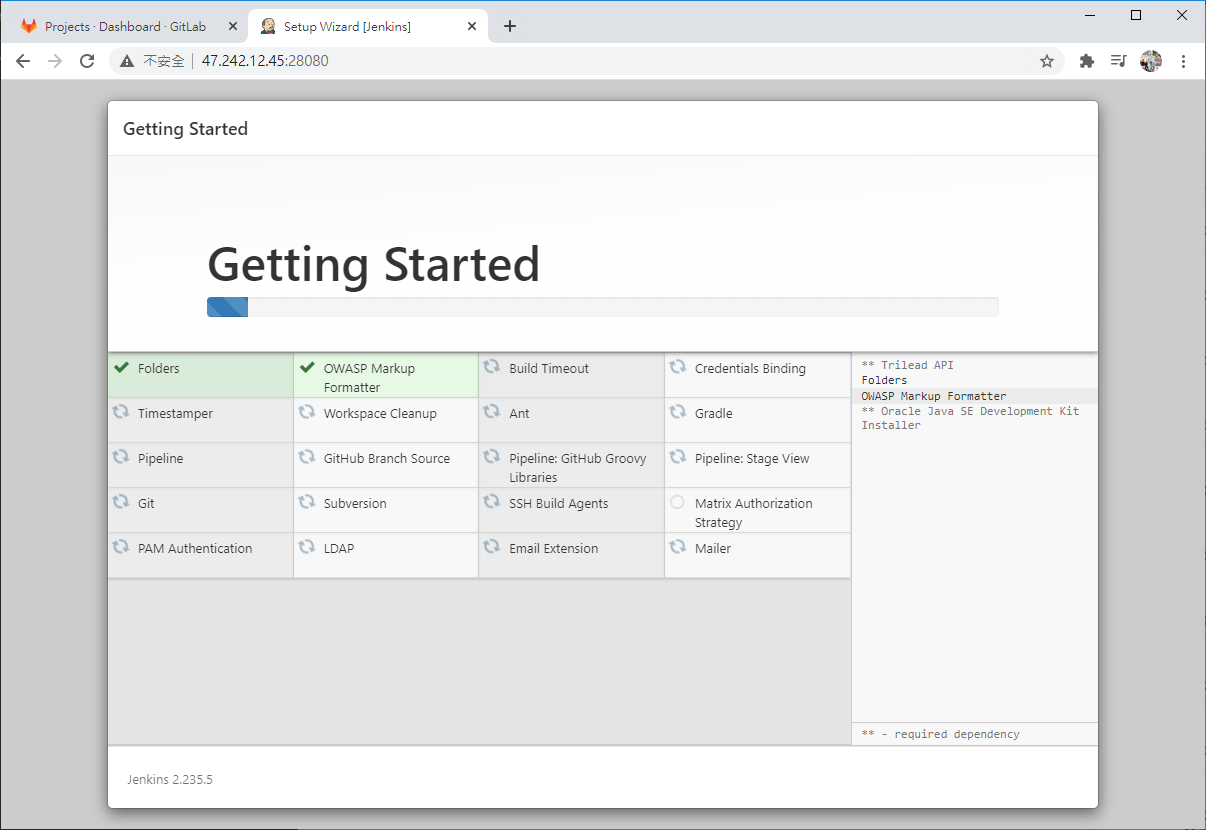Click the spinner icon beside Email Extension
Screen dimensions: 1206x830
click(492, 547)
